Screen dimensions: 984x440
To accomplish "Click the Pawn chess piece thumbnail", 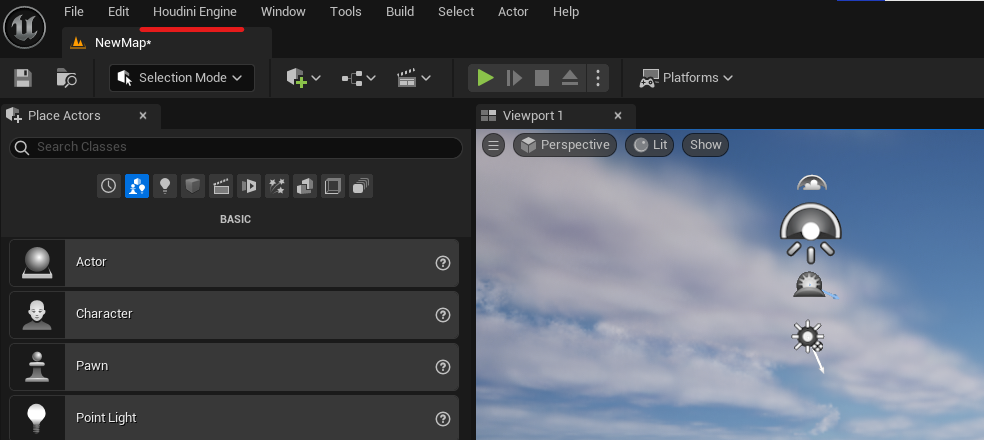I will pos(37,367).
